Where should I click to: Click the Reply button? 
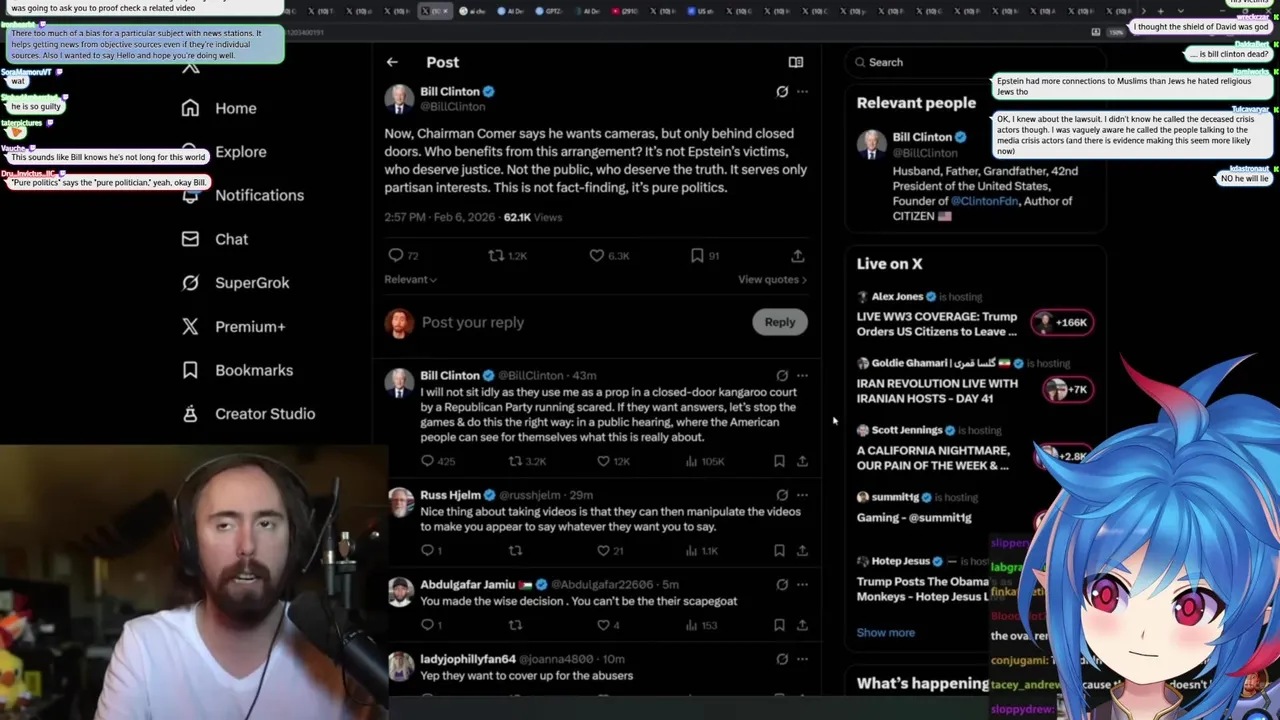click(780, 322)
